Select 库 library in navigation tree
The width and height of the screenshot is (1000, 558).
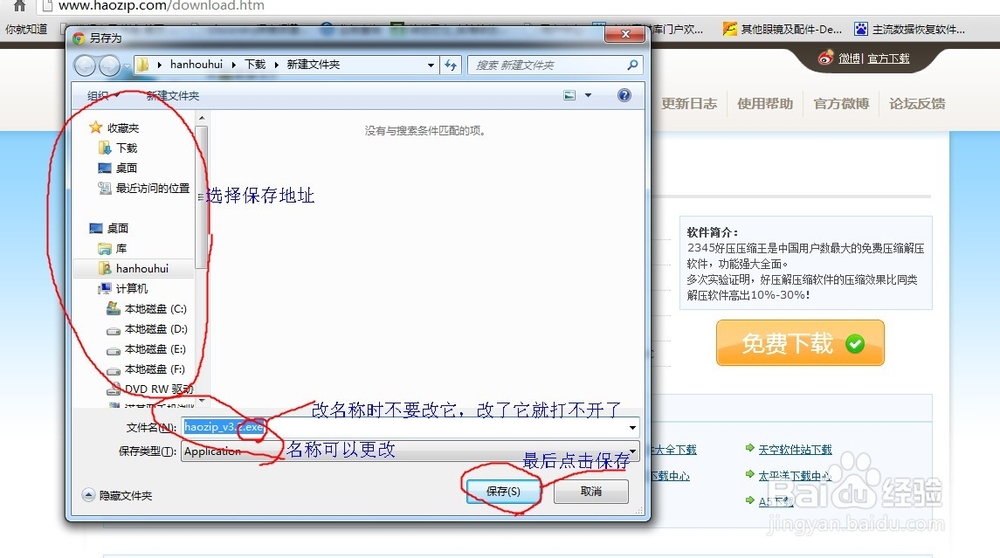pyautogui.click(x=112, y=248)
